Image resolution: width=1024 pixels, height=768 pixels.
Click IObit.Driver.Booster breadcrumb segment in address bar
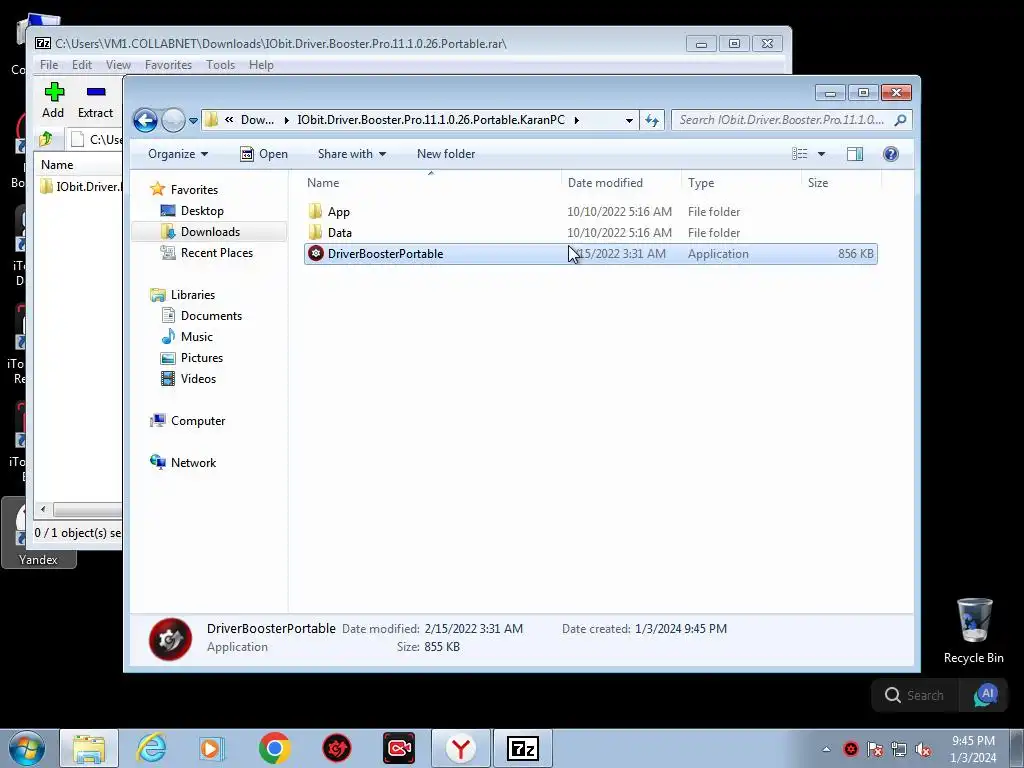[431, 120]
